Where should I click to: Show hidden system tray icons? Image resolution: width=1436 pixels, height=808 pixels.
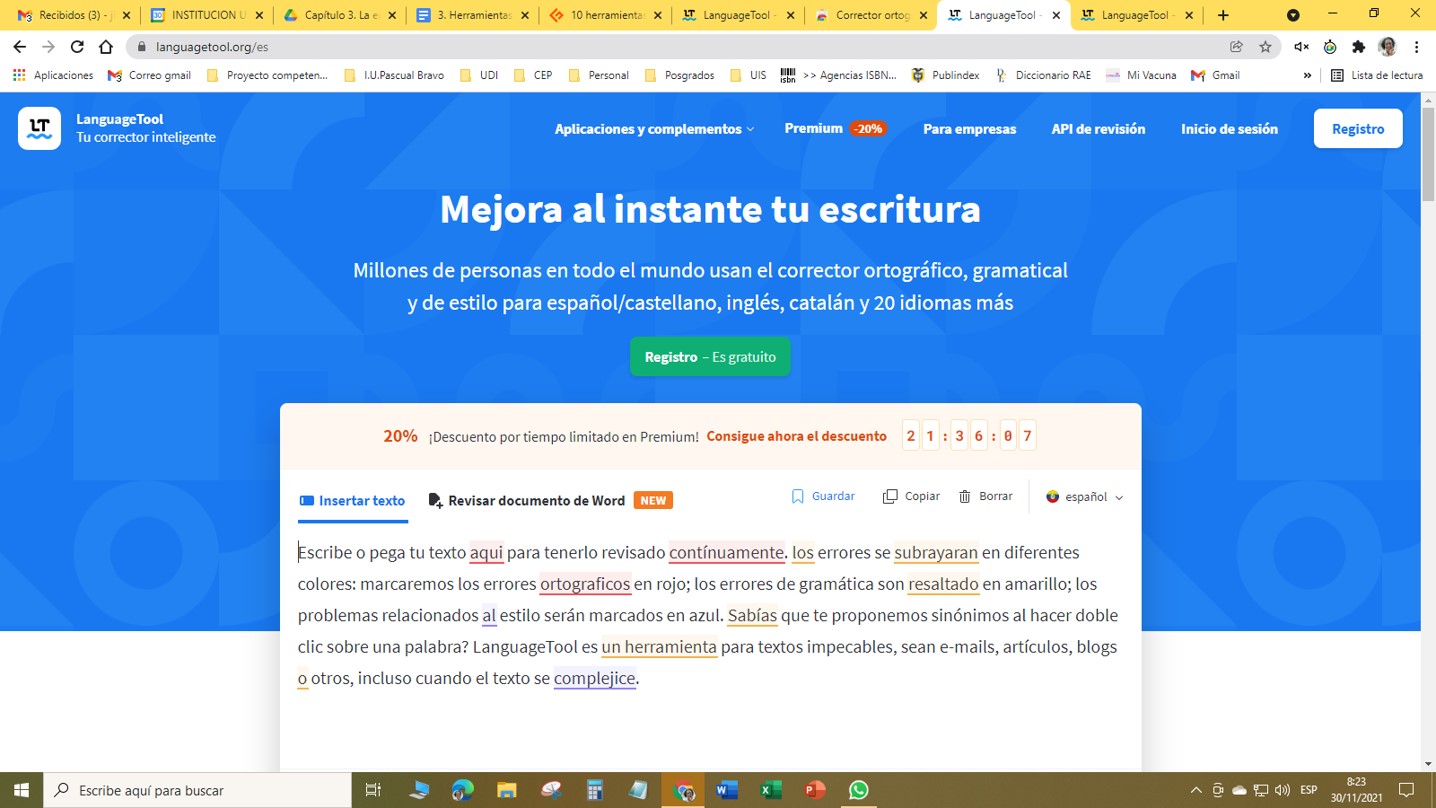click(1196, 790)
